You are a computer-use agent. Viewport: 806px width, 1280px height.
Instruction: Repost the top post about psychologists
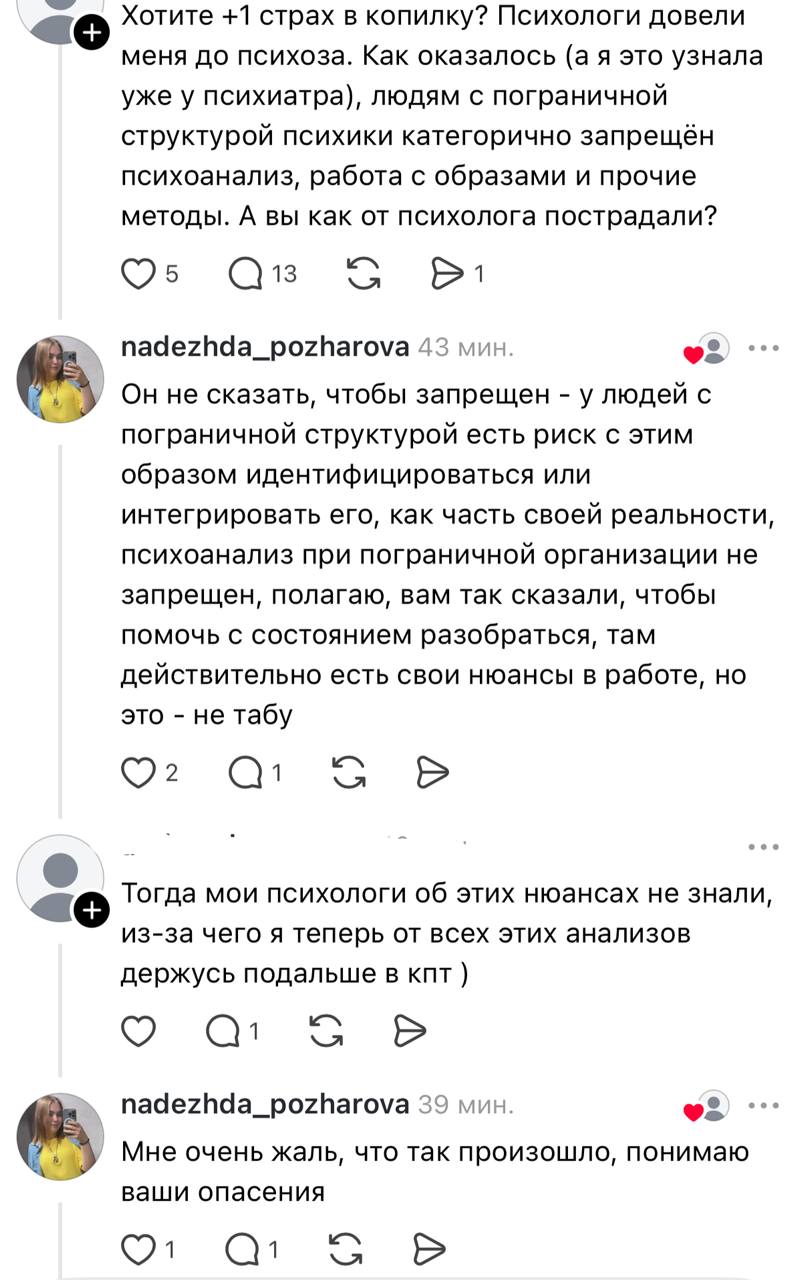coord(361,273)
